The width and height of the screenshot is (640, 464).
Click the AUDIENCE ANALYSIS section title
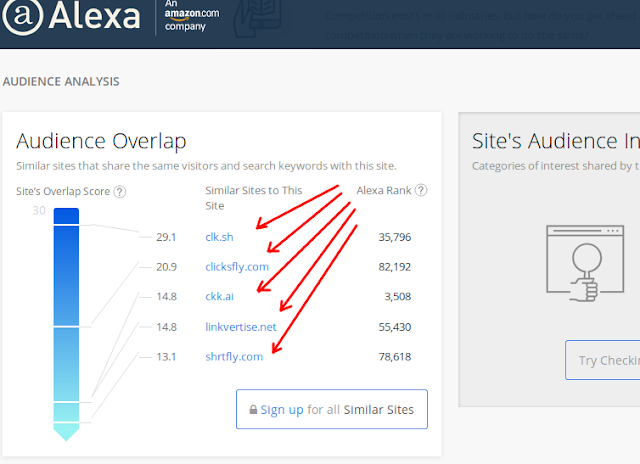click(x=61, y=82)
